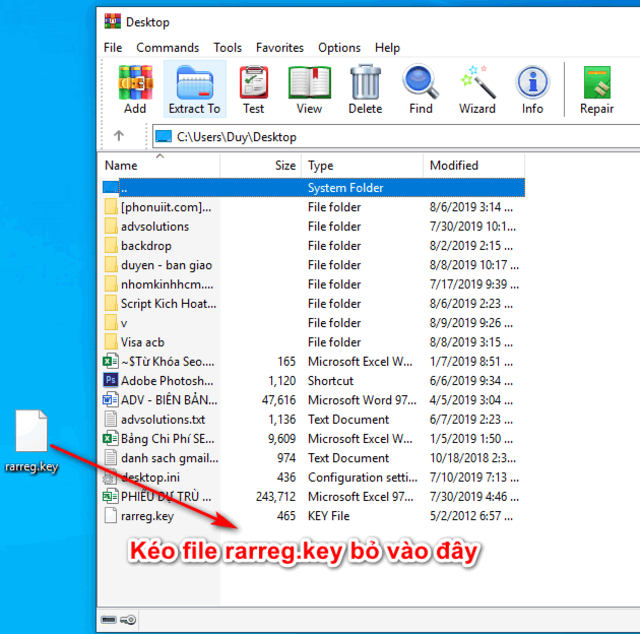This screenshot has height=634, width=640.
Task: Select the 'danh sach gmail...' file
Action: [170, 458]
